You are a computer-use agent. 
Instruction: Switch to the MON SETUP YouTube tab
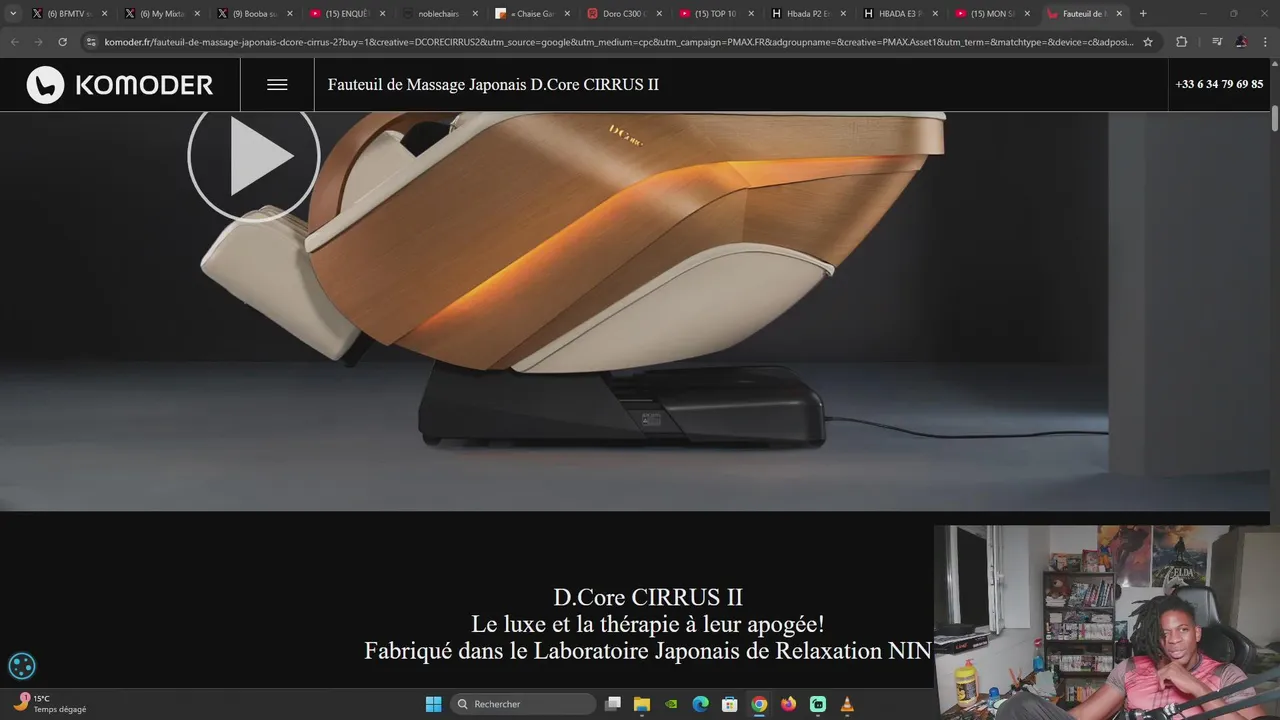992,14
